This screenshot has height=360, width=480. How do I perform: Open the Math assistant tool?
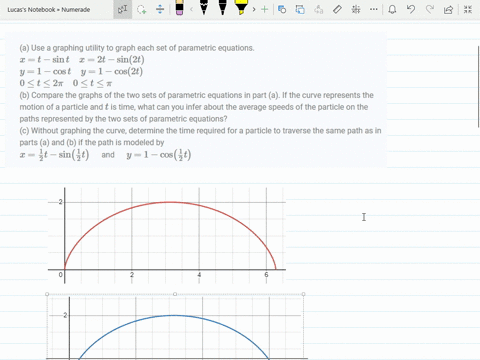pyautogui.click(x=356, y=9)
